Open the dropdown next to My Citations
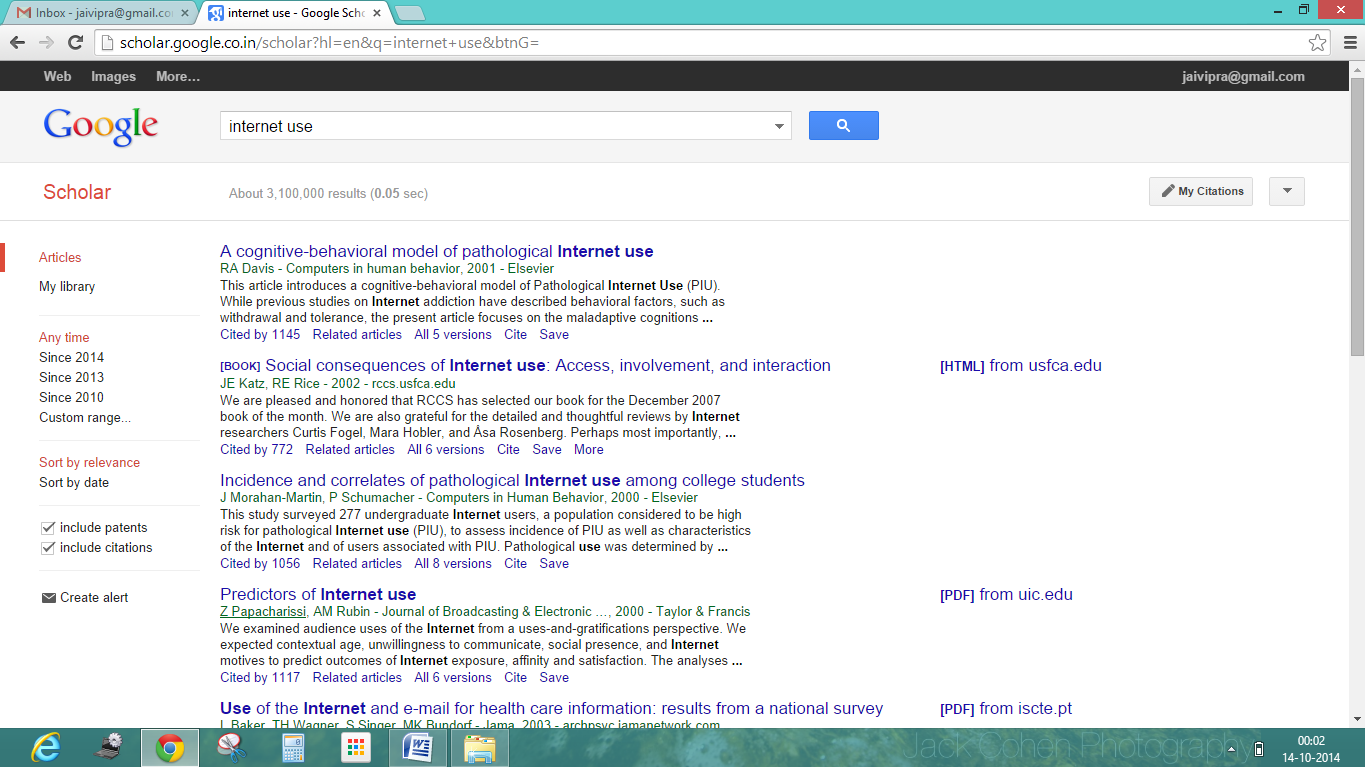This screenshot has height=767, width=1365. [1286, 191]
